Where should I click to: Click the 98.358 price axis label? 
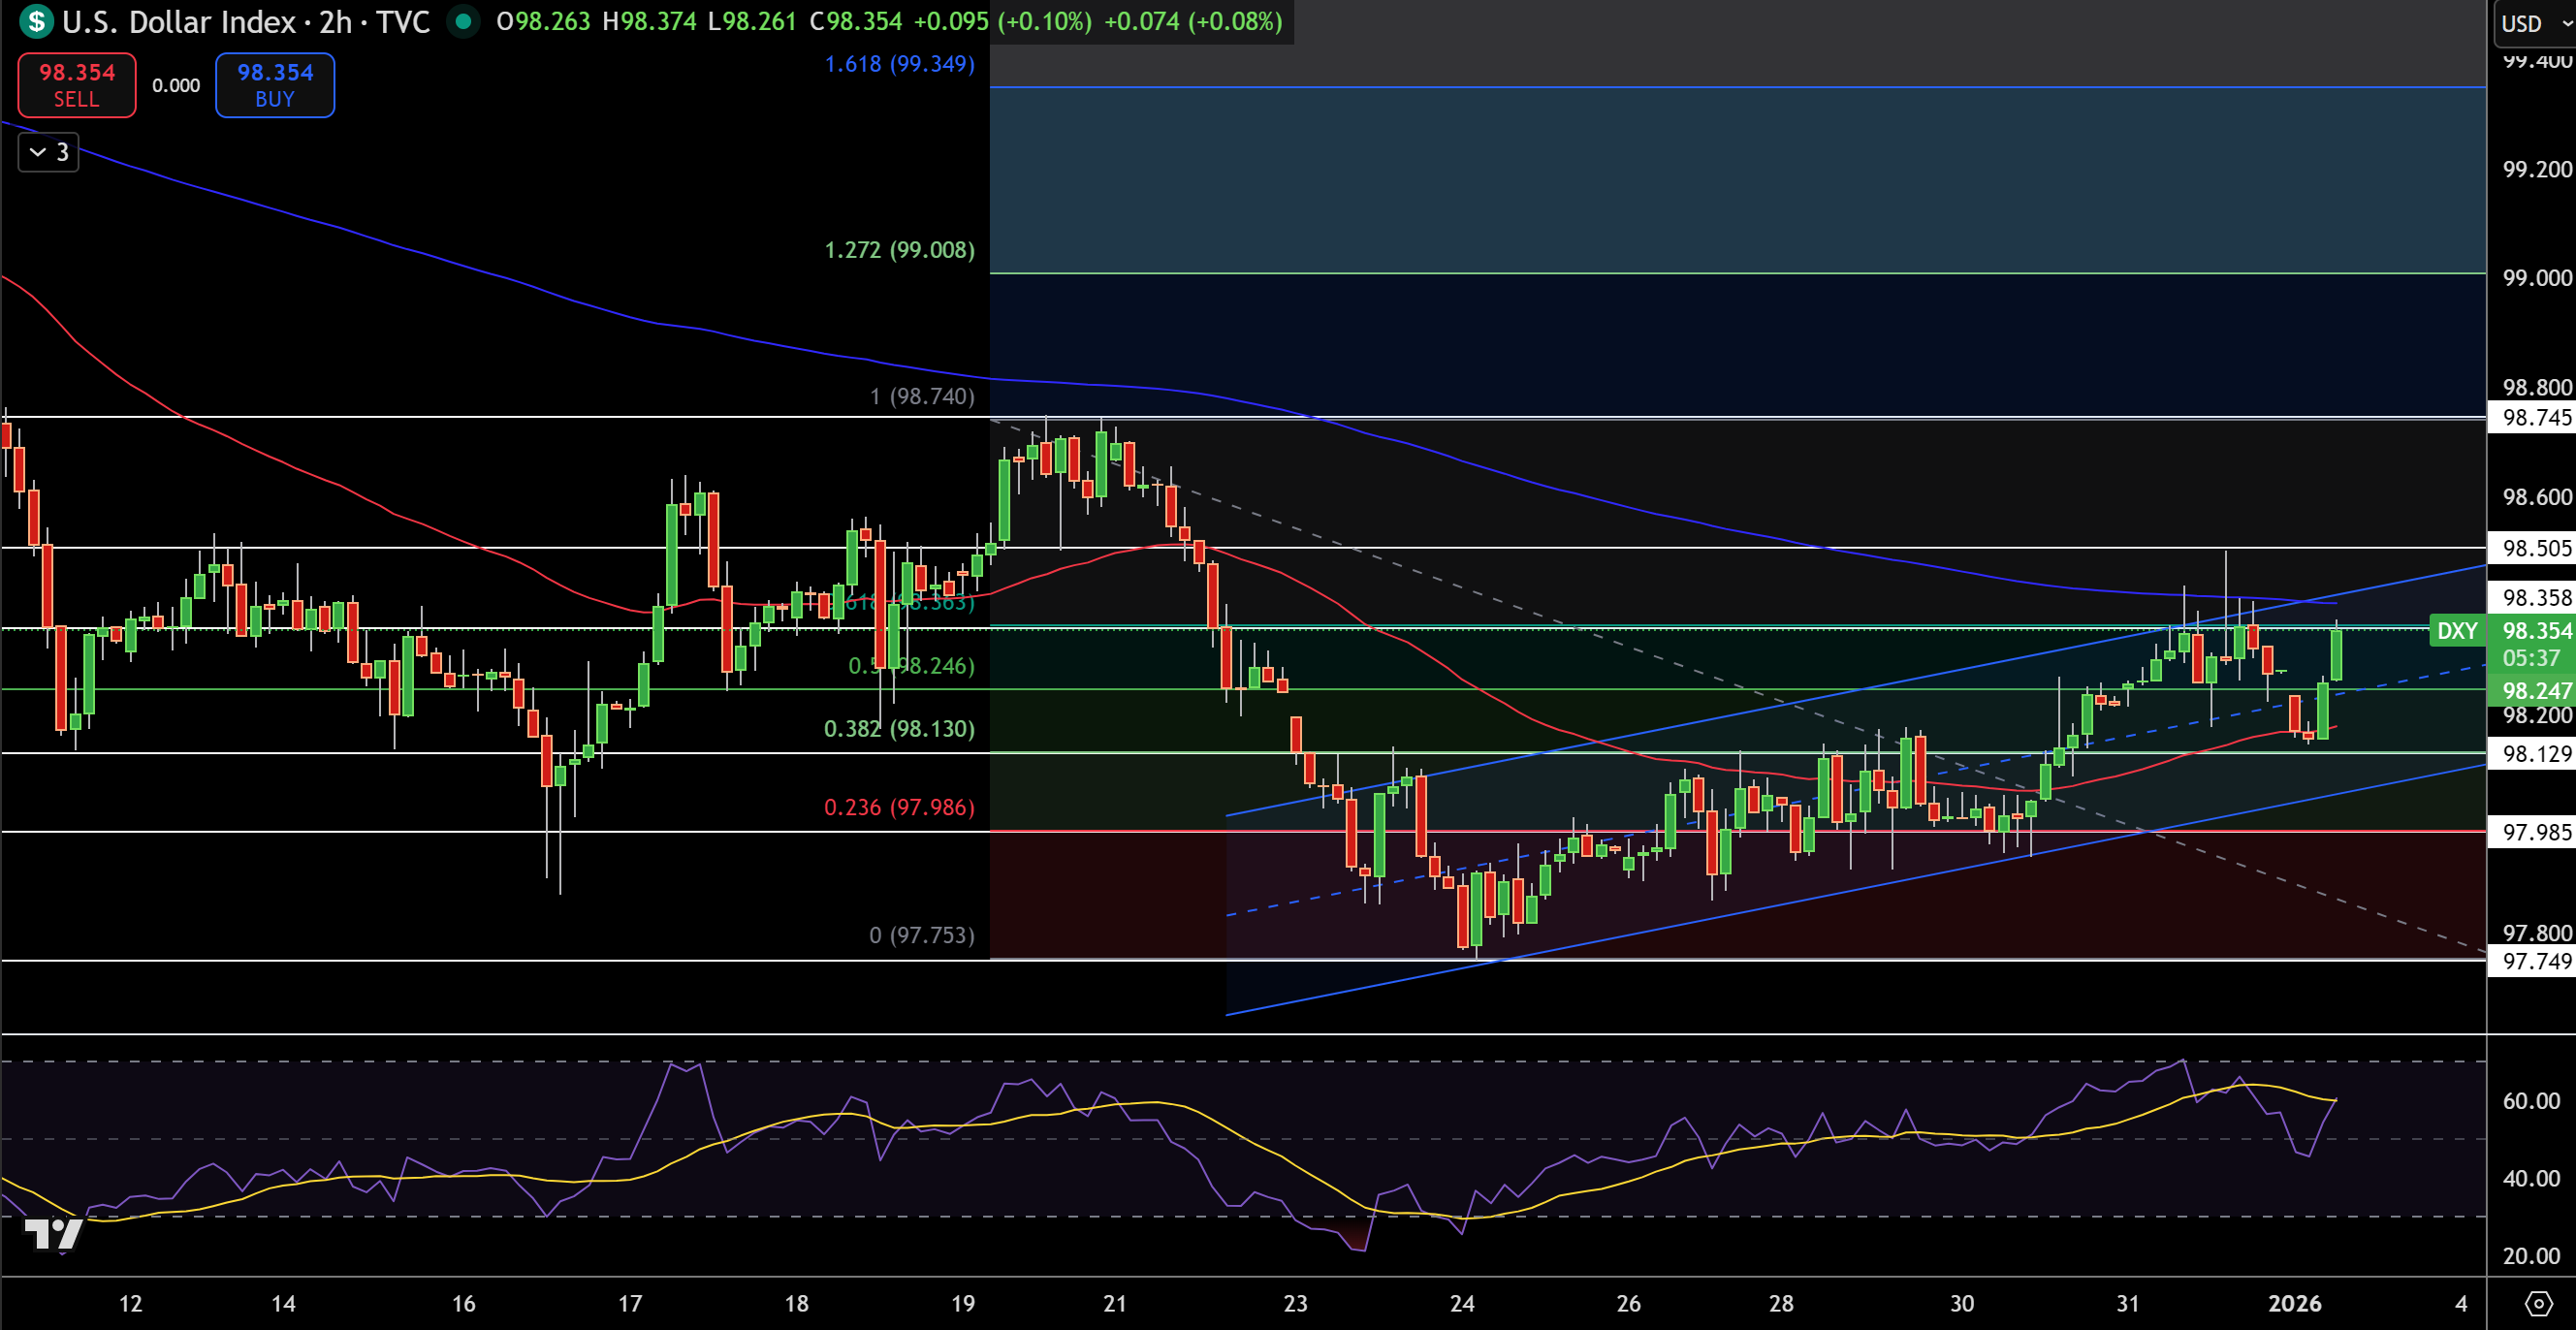point(2533,598)
